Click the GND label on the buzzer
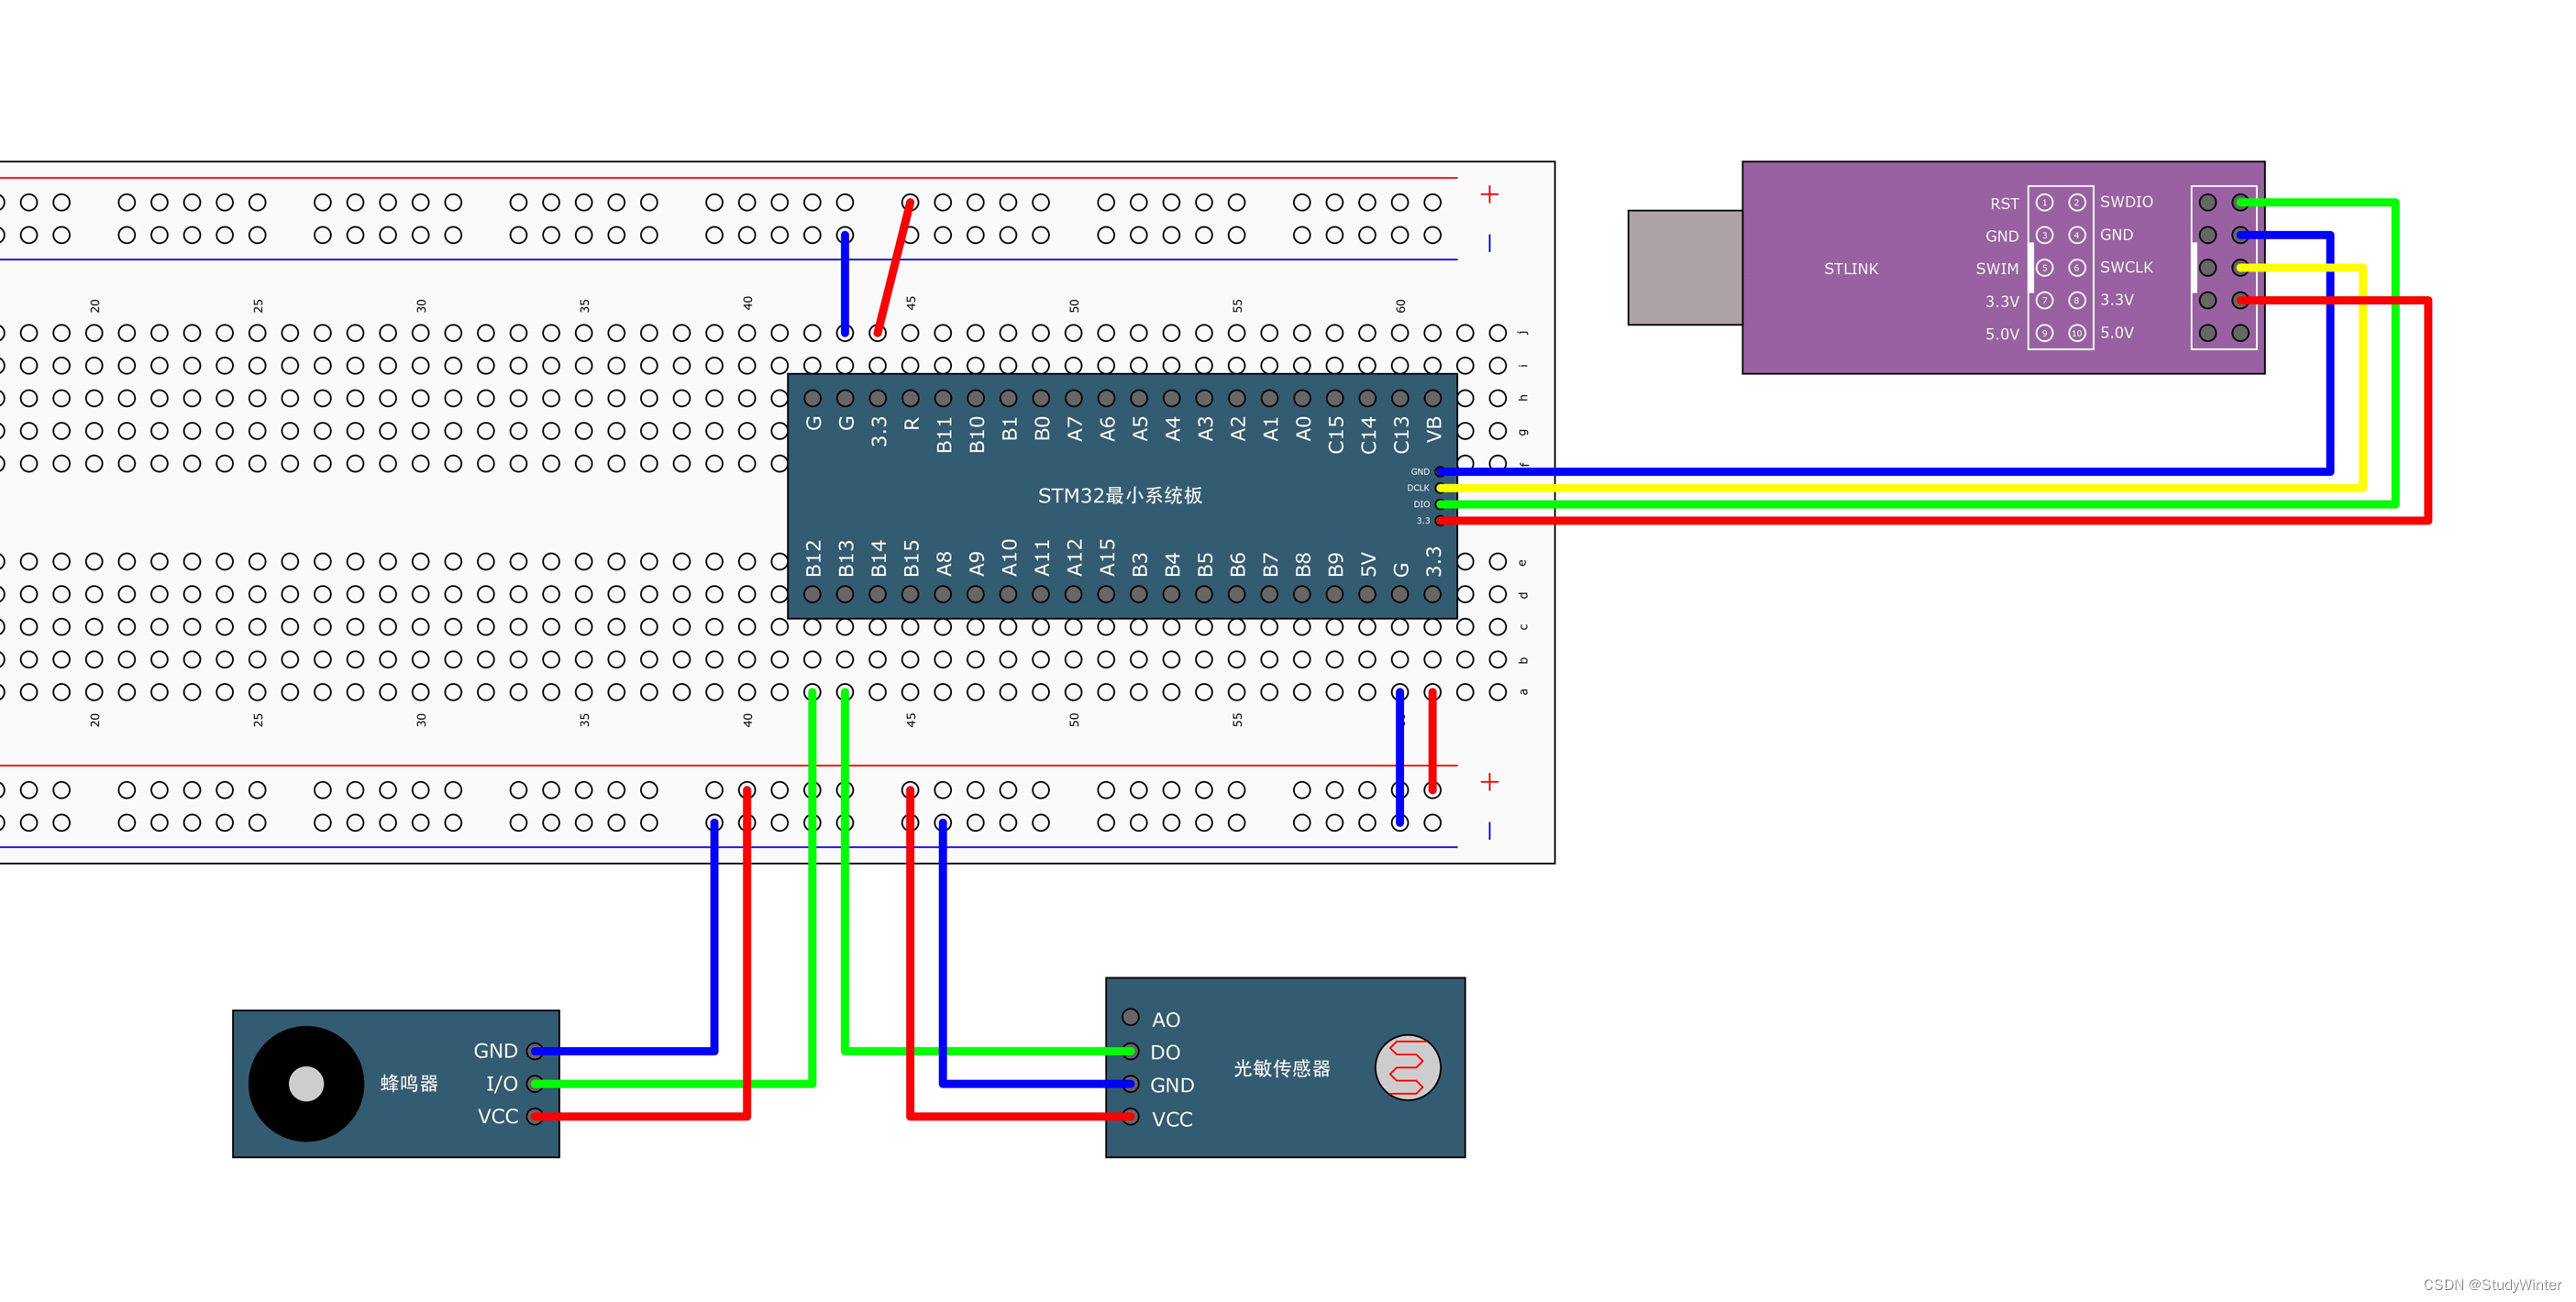Viewport: 2576px width, 1302px height. pyautogui.click(x=495, y=1050)
